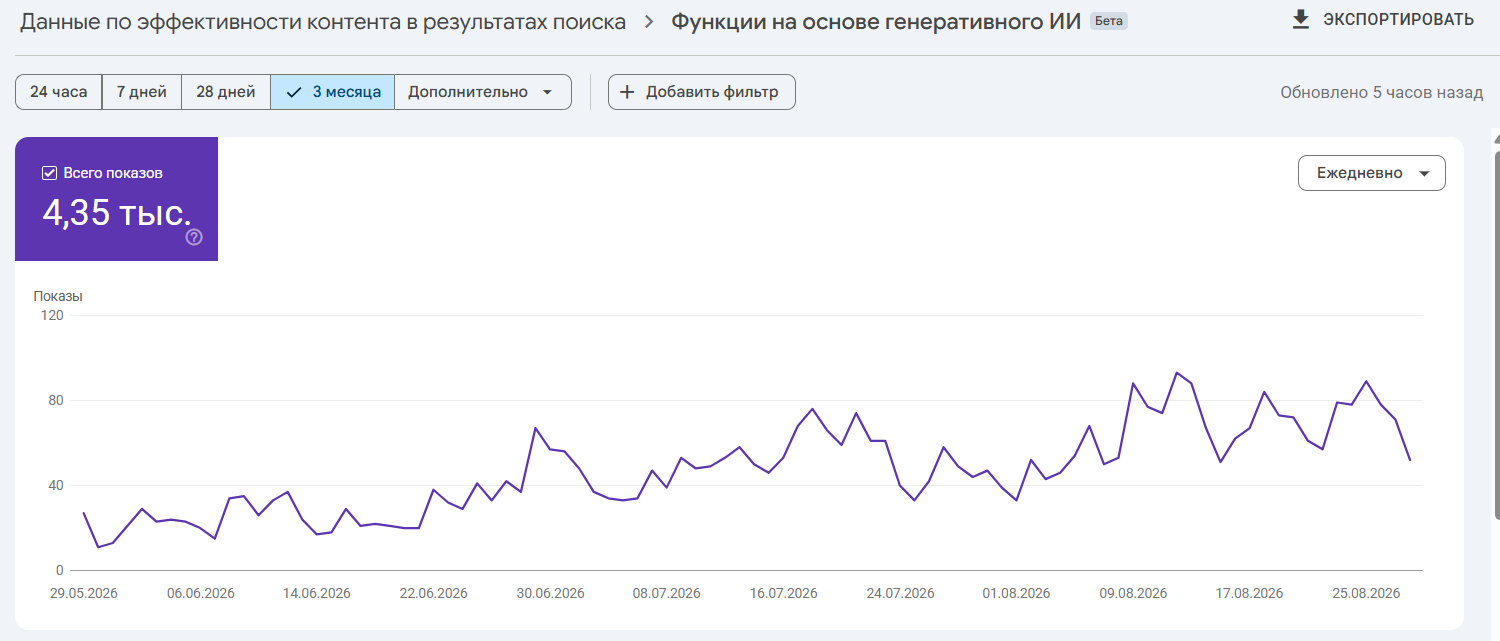
Task: Select the 3 месяца range
Action: [333, 92]
